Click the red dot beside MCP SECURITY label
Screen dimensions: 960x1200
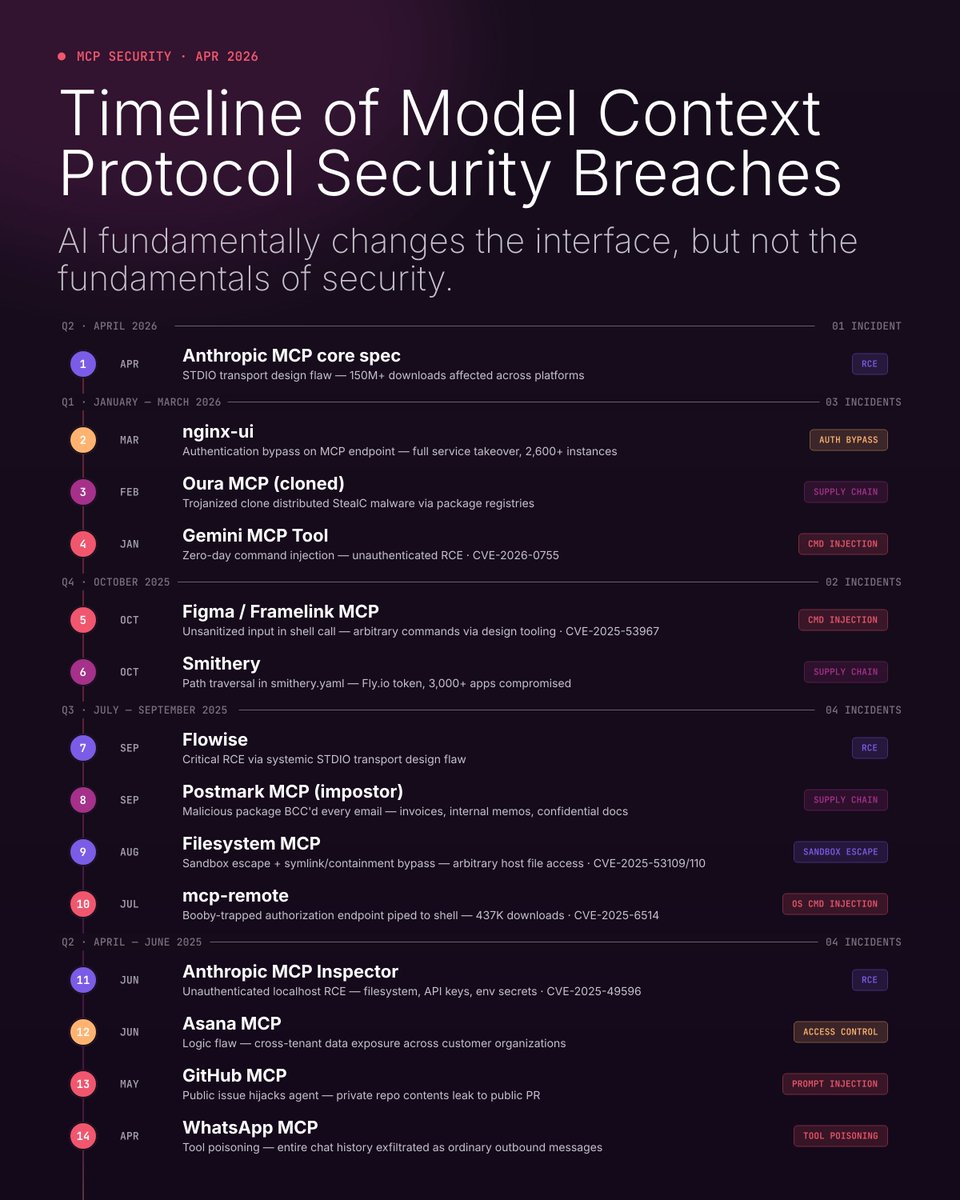pos(62,56)
